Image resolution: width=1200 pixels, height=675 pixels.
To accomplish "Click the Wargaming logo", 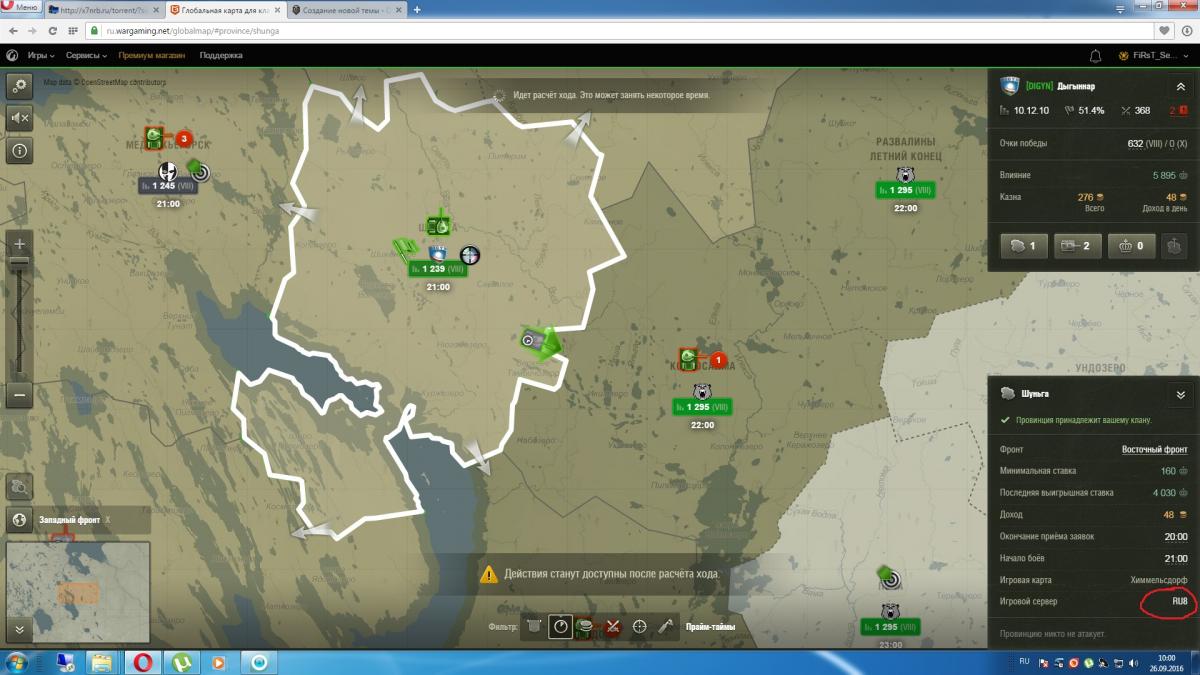I will (13, 56).
